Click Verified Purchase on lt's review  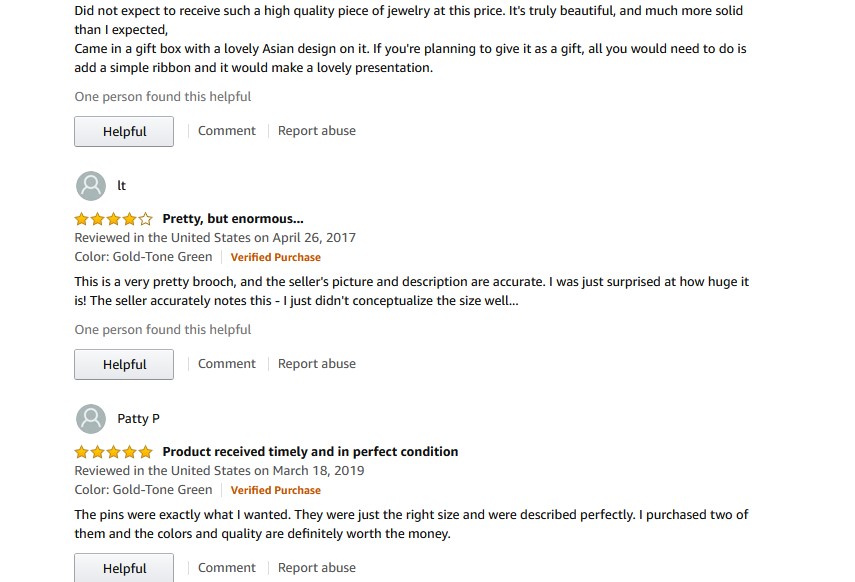pyautogui.click(x=276, y=257)
